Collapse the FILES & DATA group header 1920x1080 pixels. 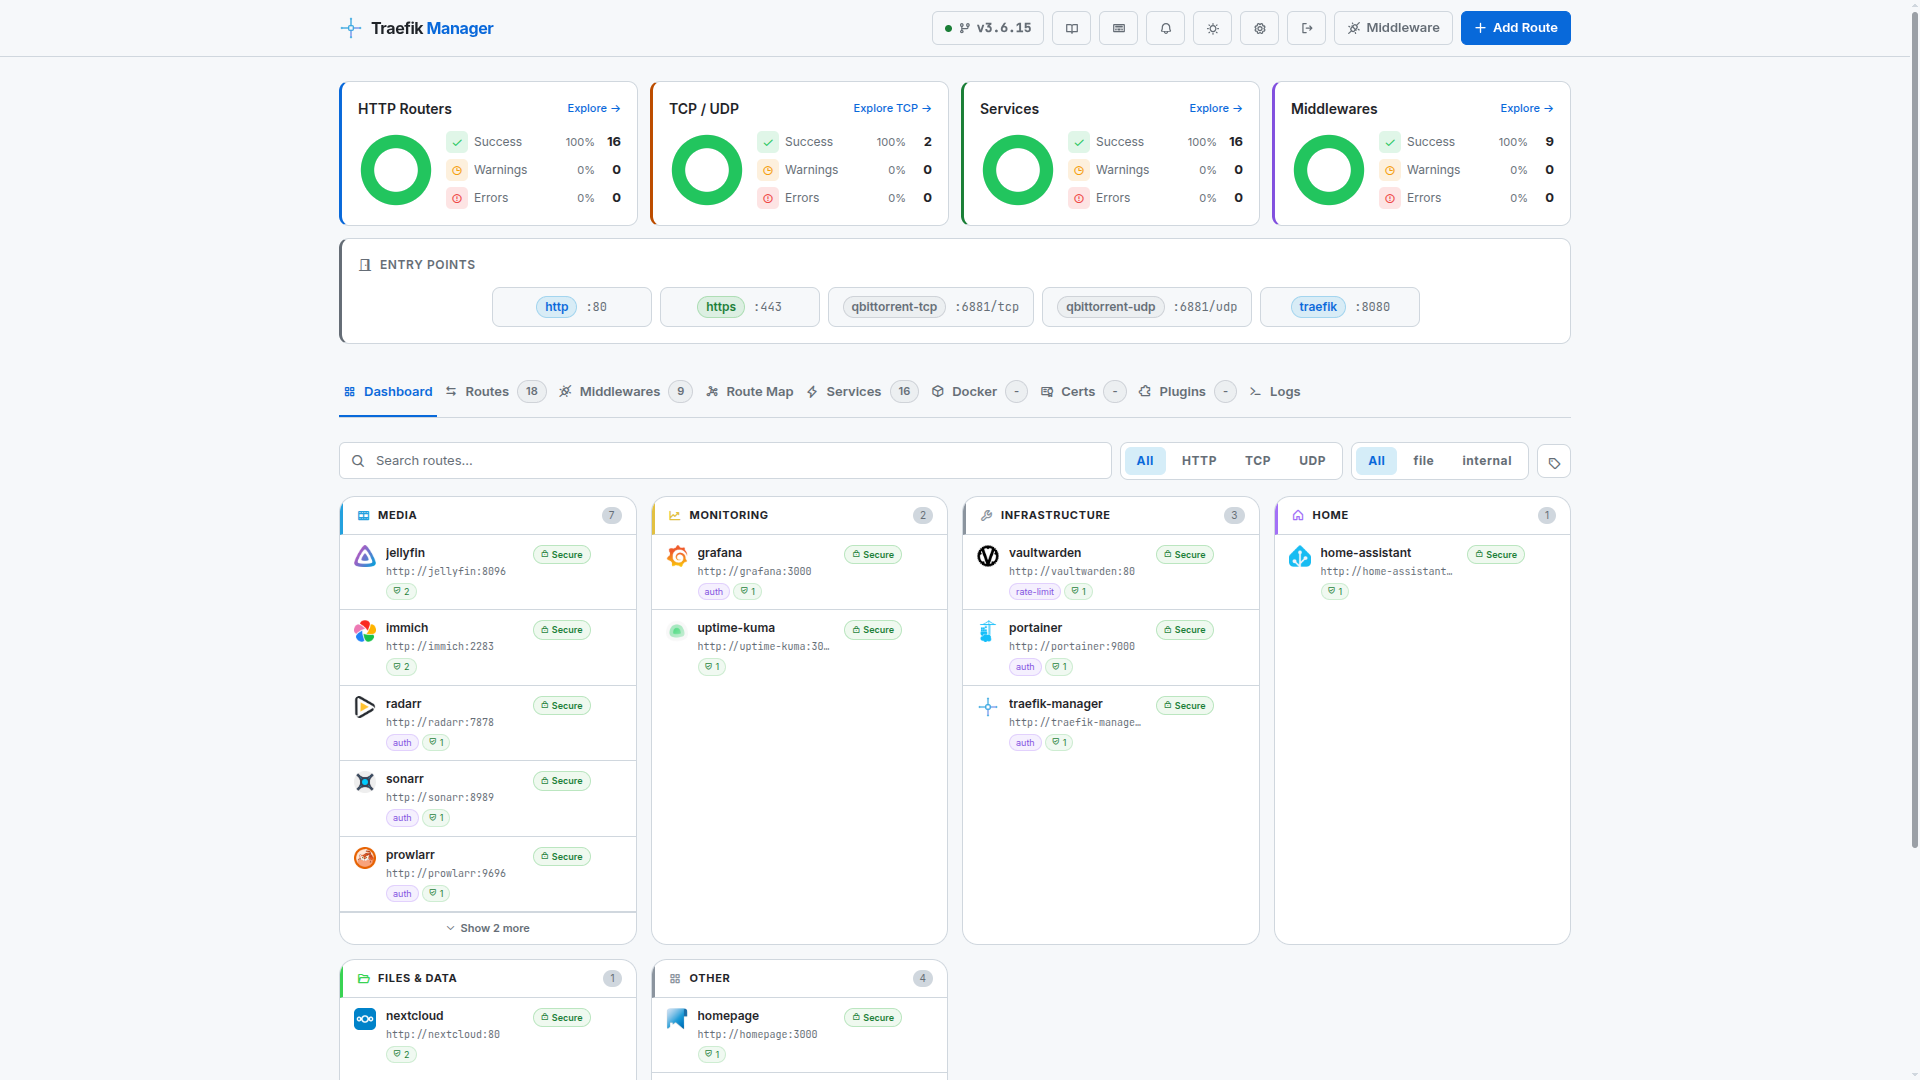(488, 979)
